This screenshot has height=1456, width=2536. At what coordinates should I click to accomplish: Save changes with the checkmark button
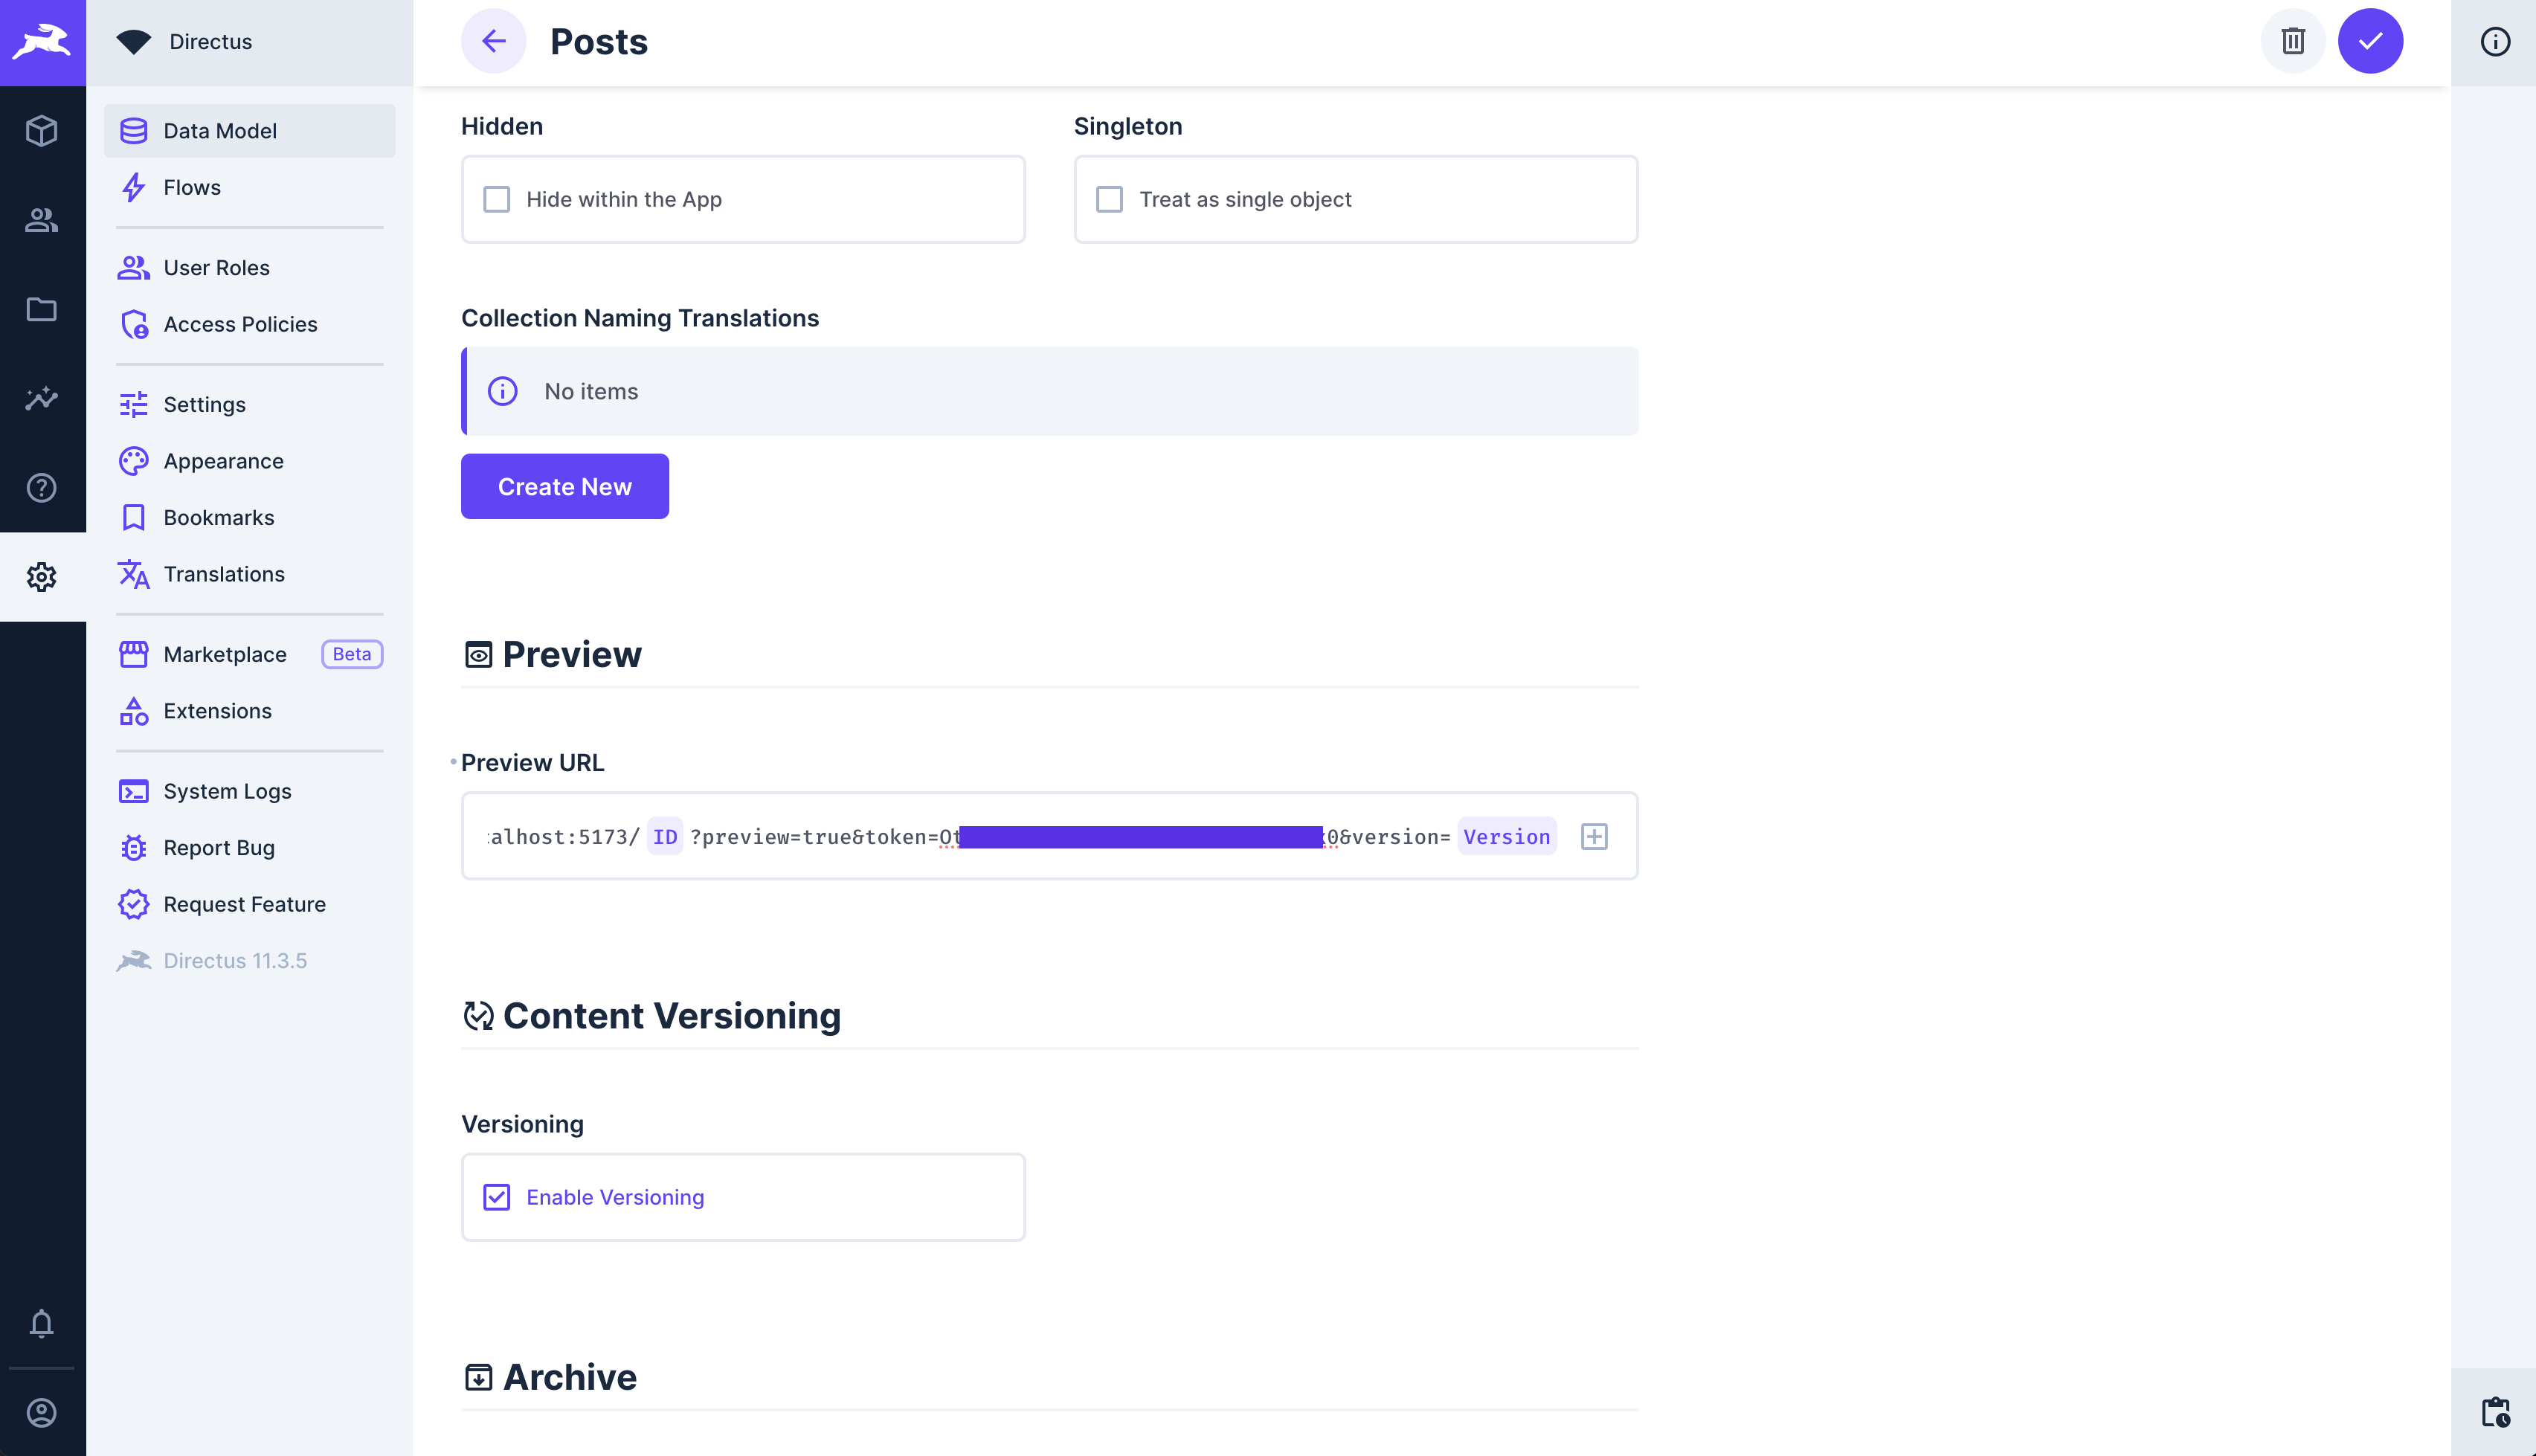click(2372, 41)
